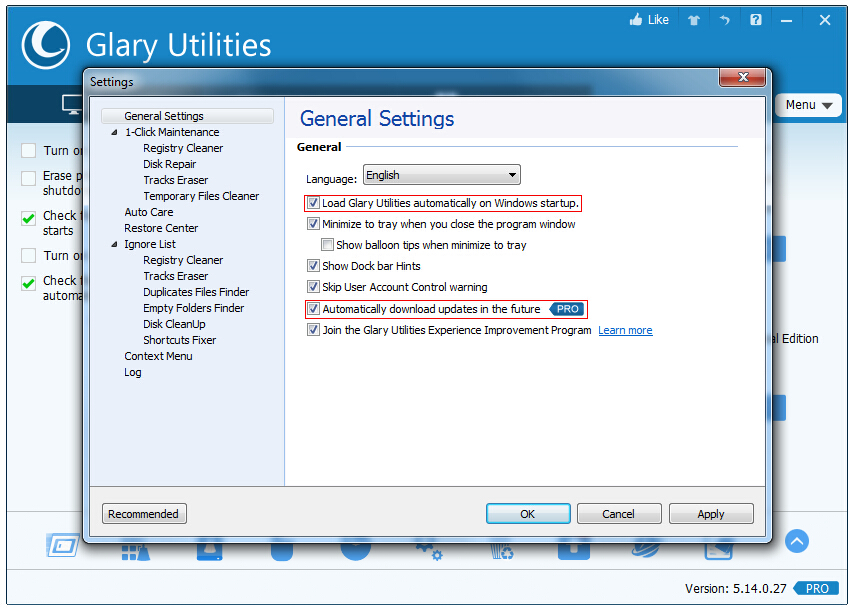Close the Settings dialog with red X
Screen dimensions: 853x611
click(x=743, y=77)
